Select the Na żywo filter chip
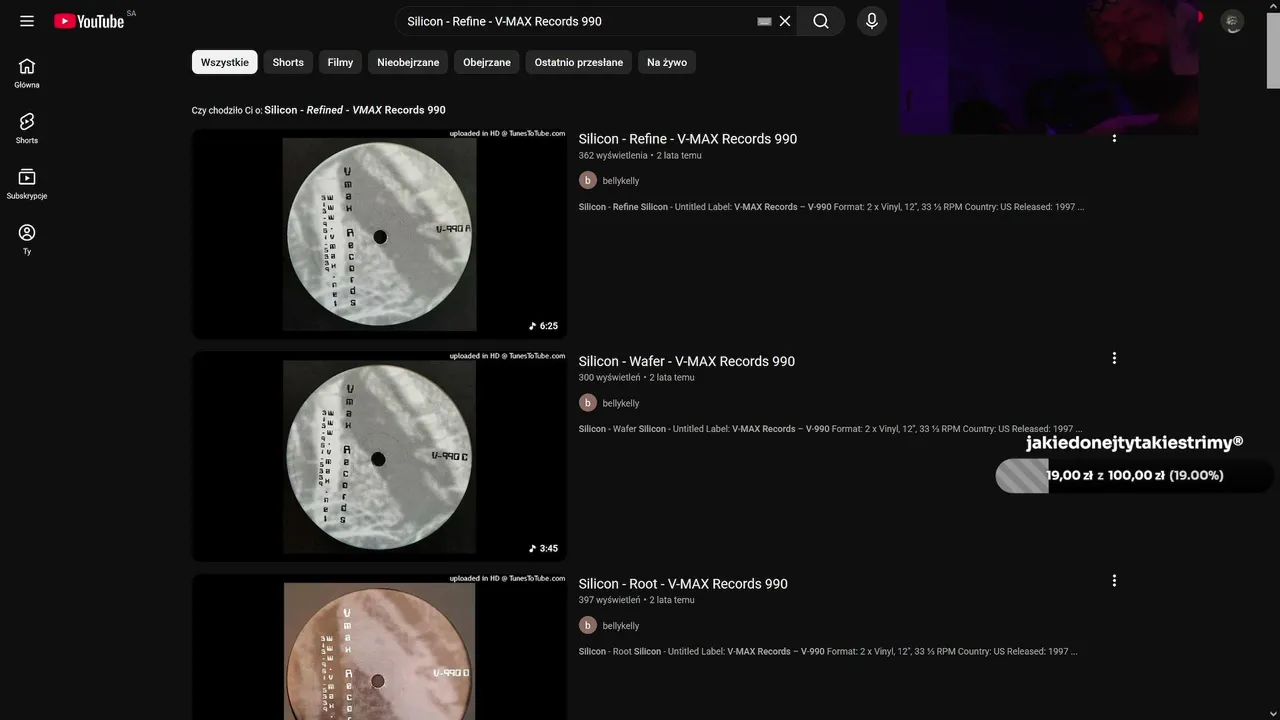The height and width of the screenshot is (720, 1280). 667,62
